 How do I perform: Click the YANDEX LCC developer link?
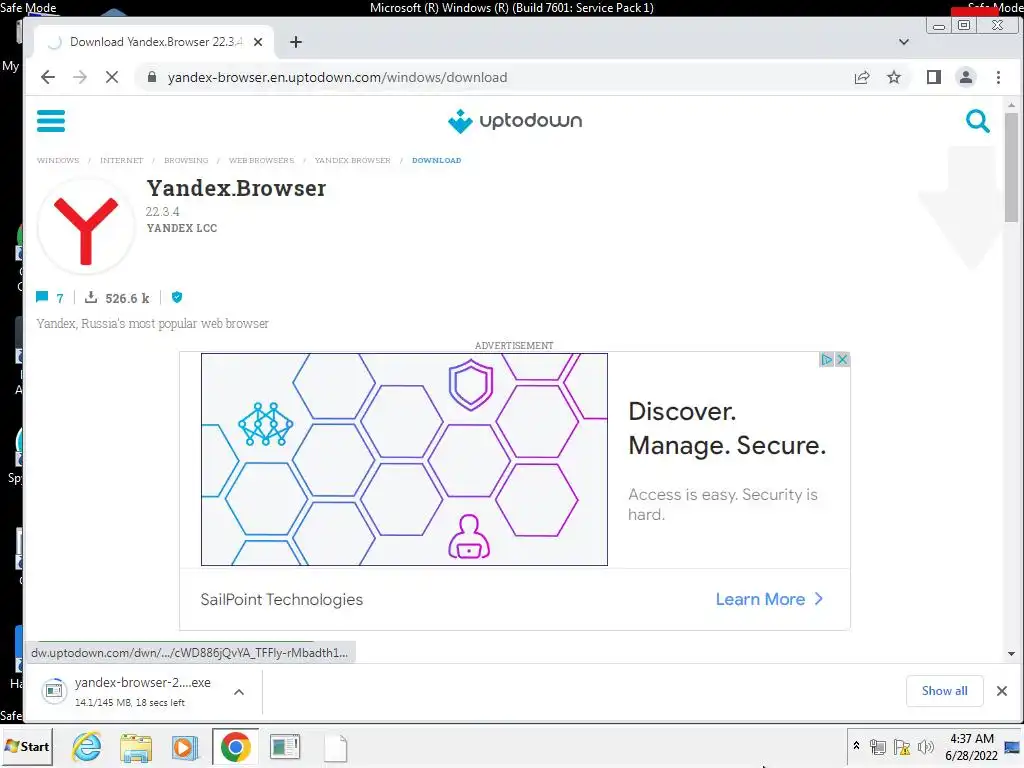coord(182,229)
